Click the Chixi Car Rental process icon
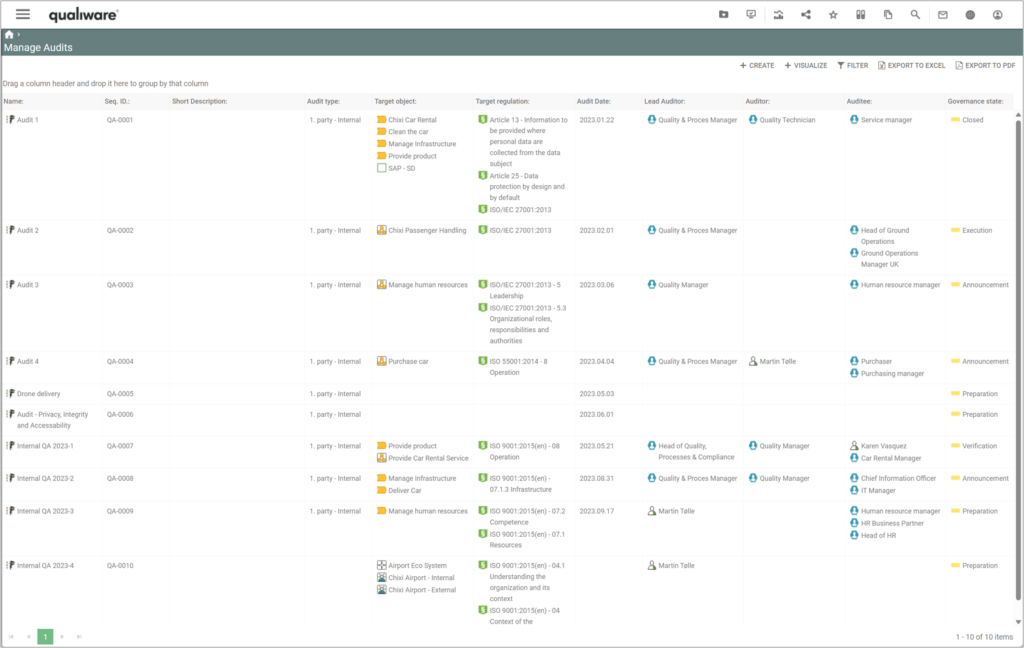The width and height of the screenshot is (1024, 648). point(381,120)
